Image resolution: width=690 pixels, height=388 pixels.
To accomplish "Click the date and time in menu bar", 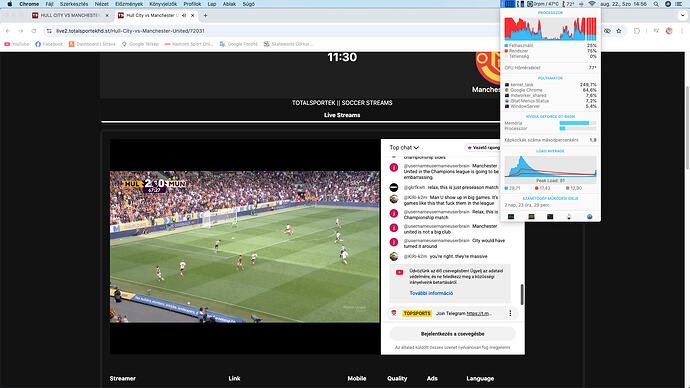I will (x=623, y=4).
